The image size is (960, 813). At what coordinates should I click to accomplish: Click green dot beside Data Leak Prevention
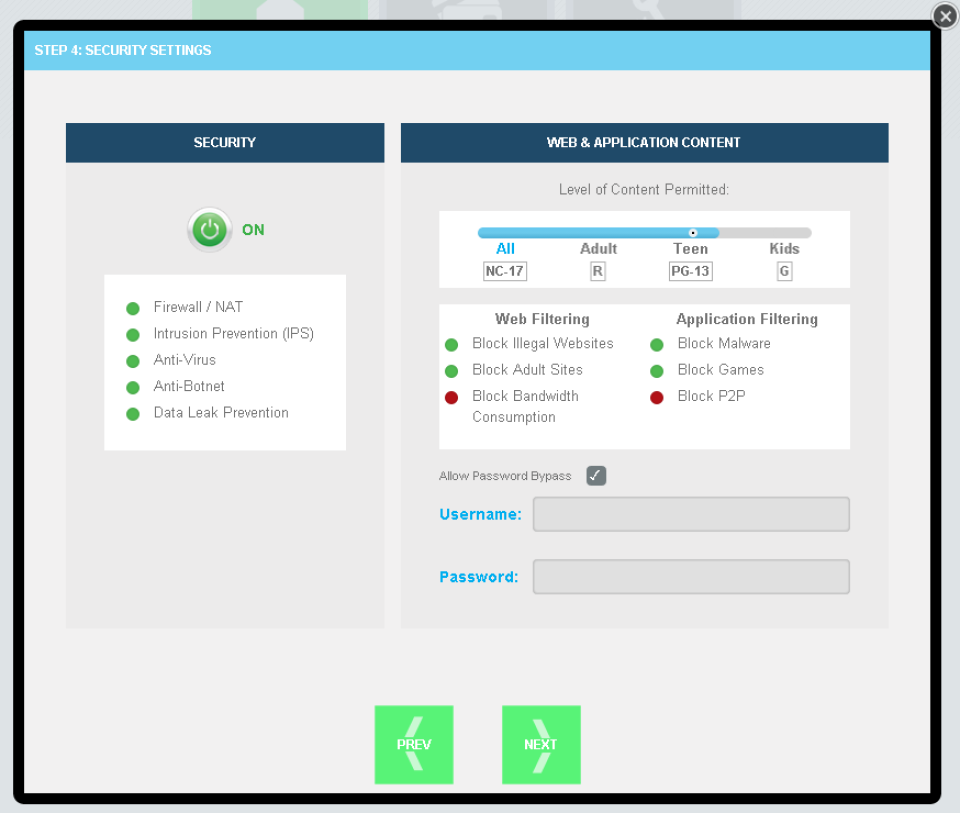(133, 414)
